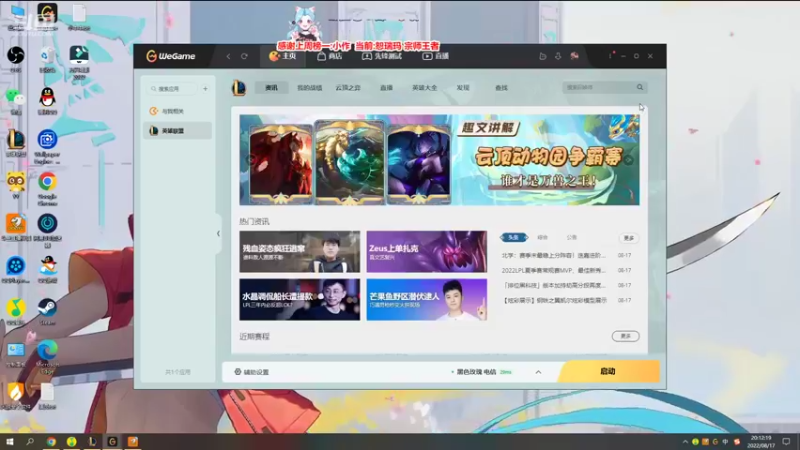Viewport: 800px width, 450px height.
Task: Select the QQ penguin desktop icon
Action: 47,101
